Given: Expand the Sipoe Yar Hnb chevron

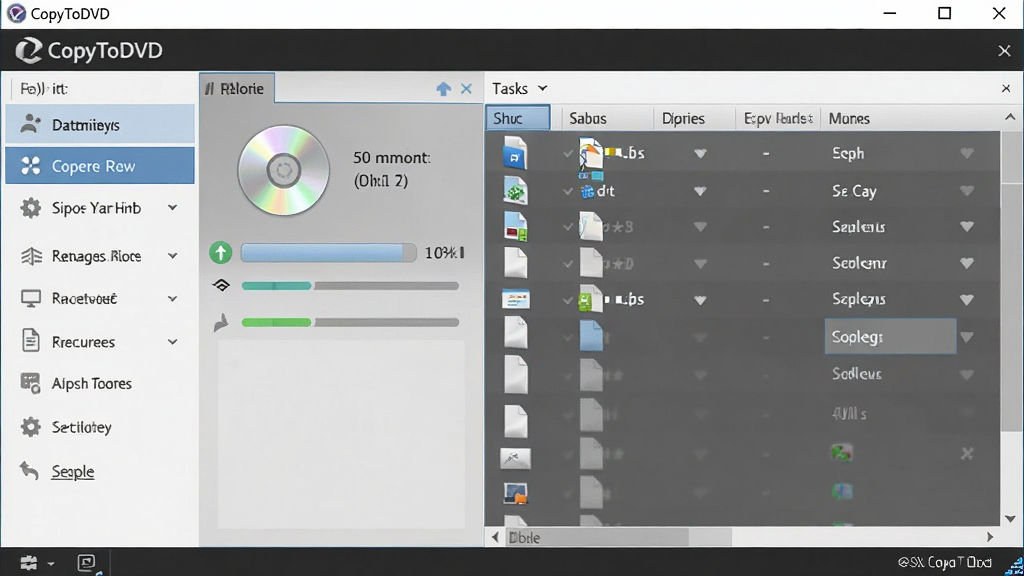Looking at the screenshot, I should [x=172, y=208].
